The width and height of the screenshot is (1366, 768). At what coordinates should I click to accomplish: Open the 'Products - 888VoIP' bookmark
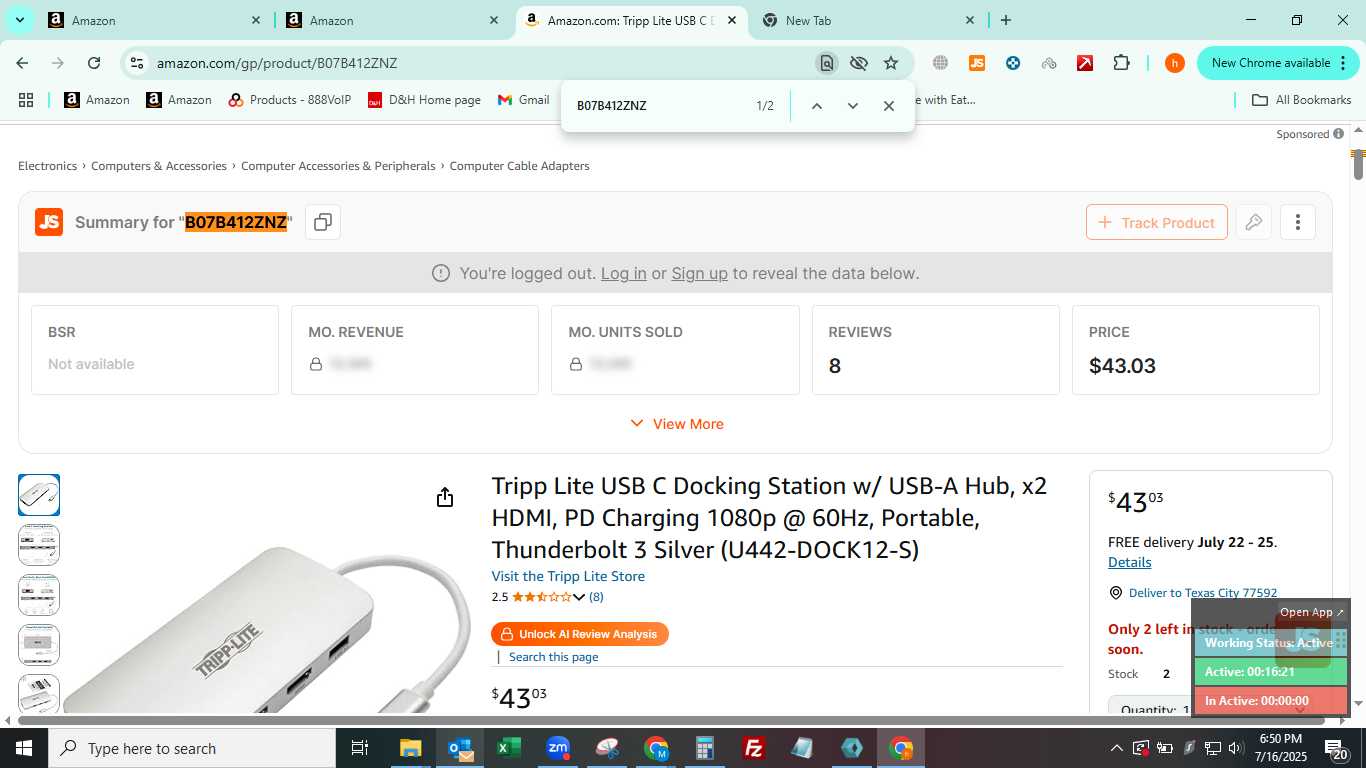point(290,100)
